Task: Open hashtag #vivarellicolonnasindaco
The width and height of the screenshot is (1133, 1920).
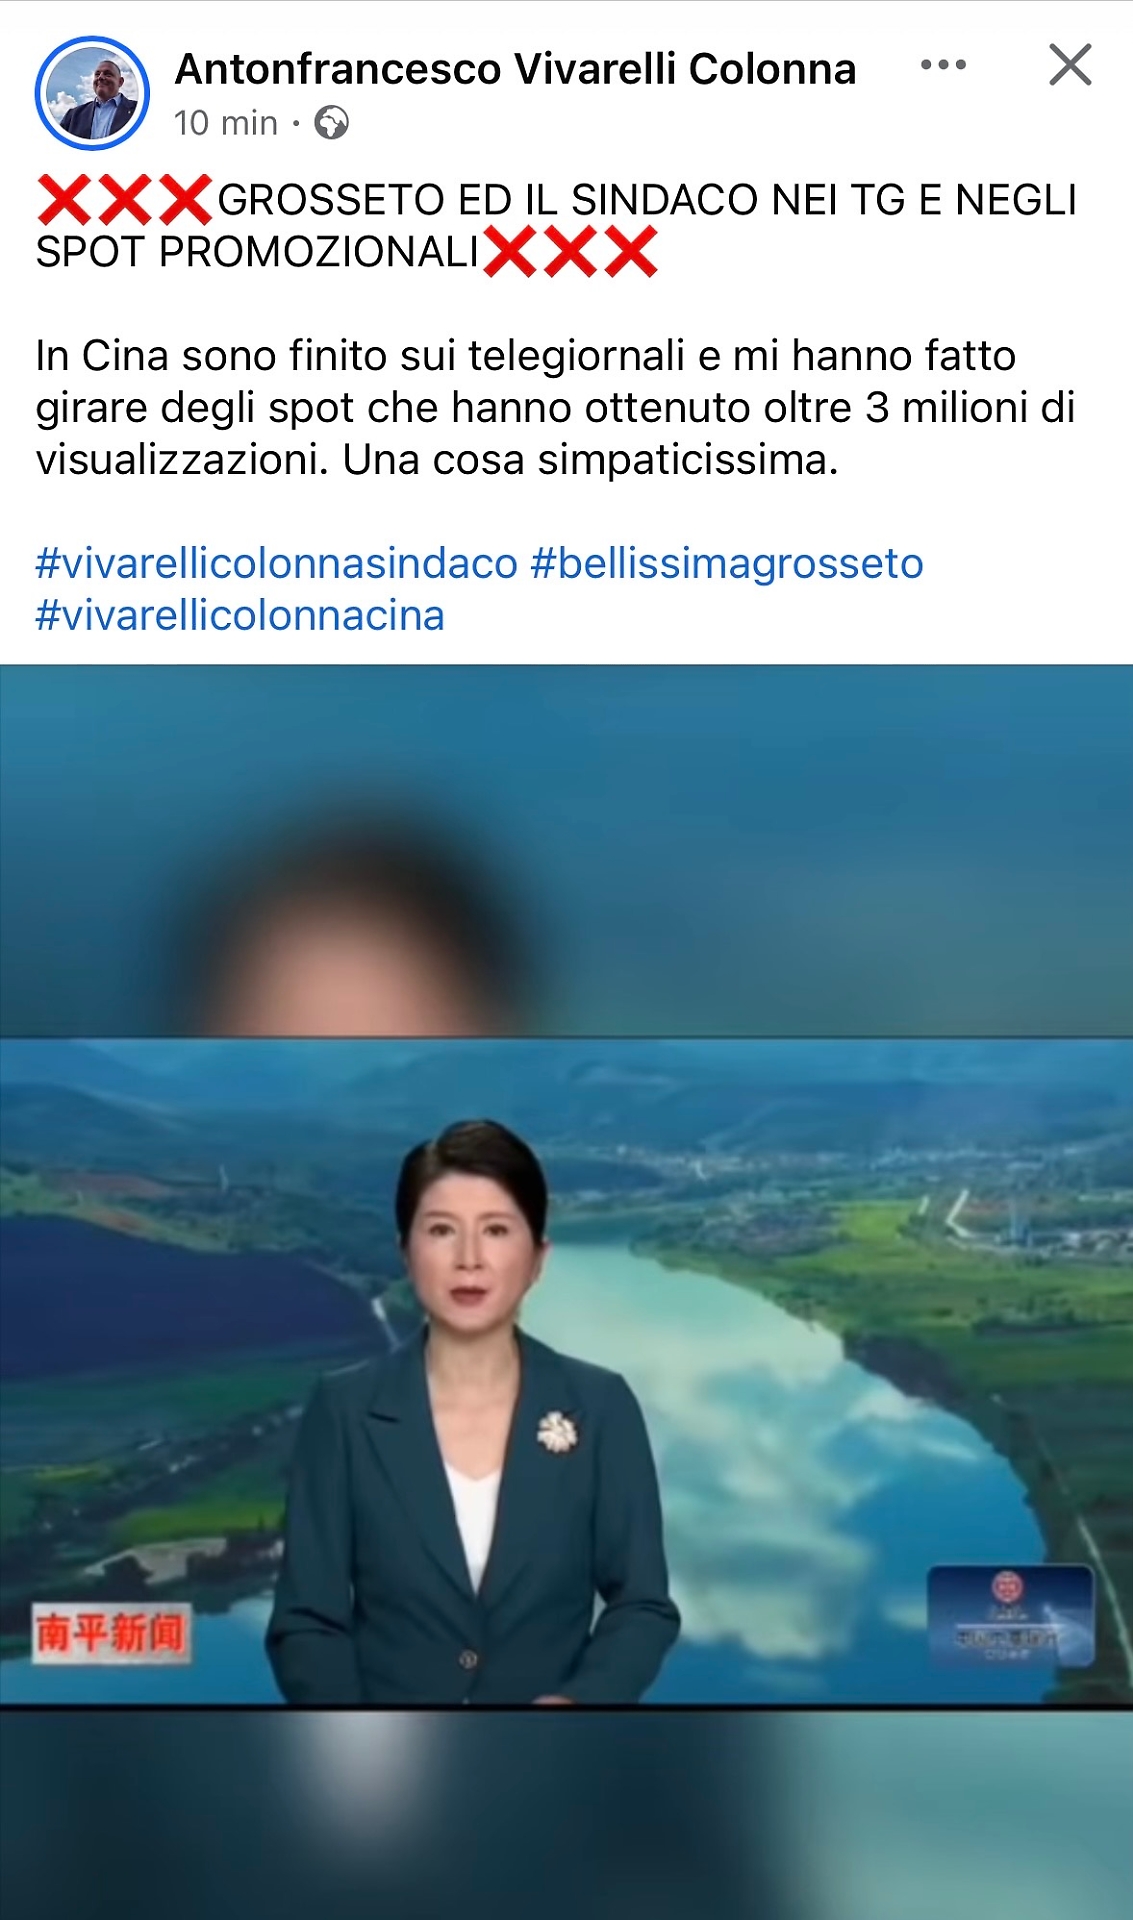Action: [277, 563]
